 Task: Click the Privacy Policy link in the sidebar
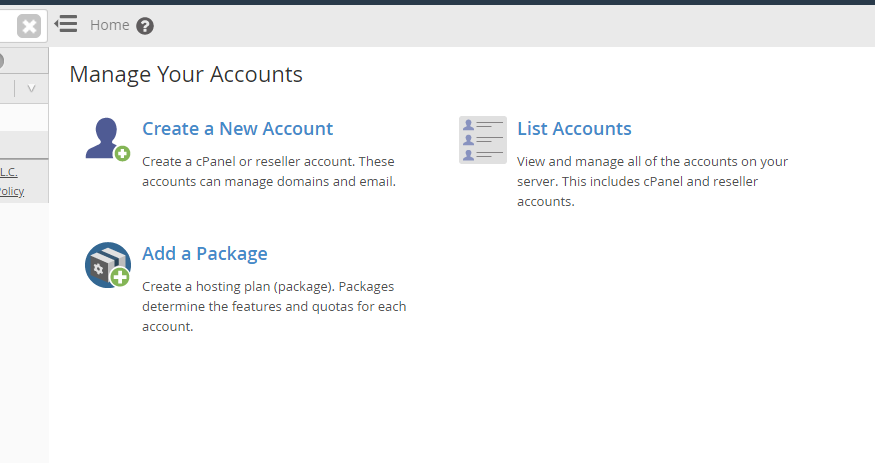tap(11, 191)
